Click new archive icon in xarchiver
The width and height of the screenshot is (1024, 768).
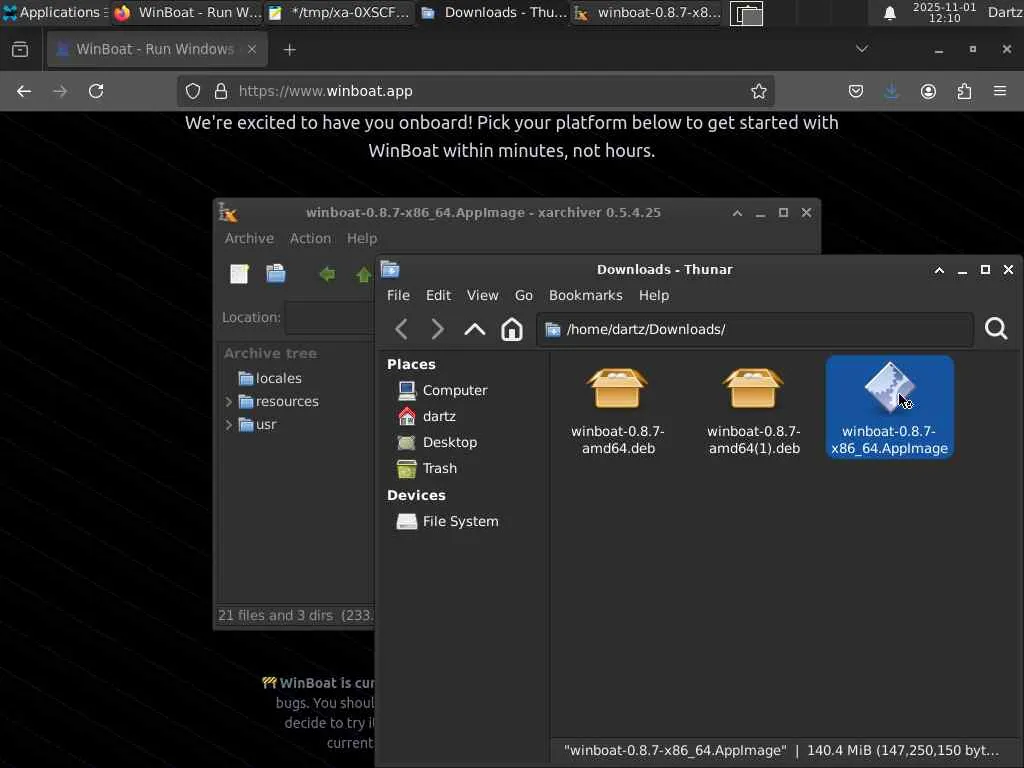[x=240, y=274]
